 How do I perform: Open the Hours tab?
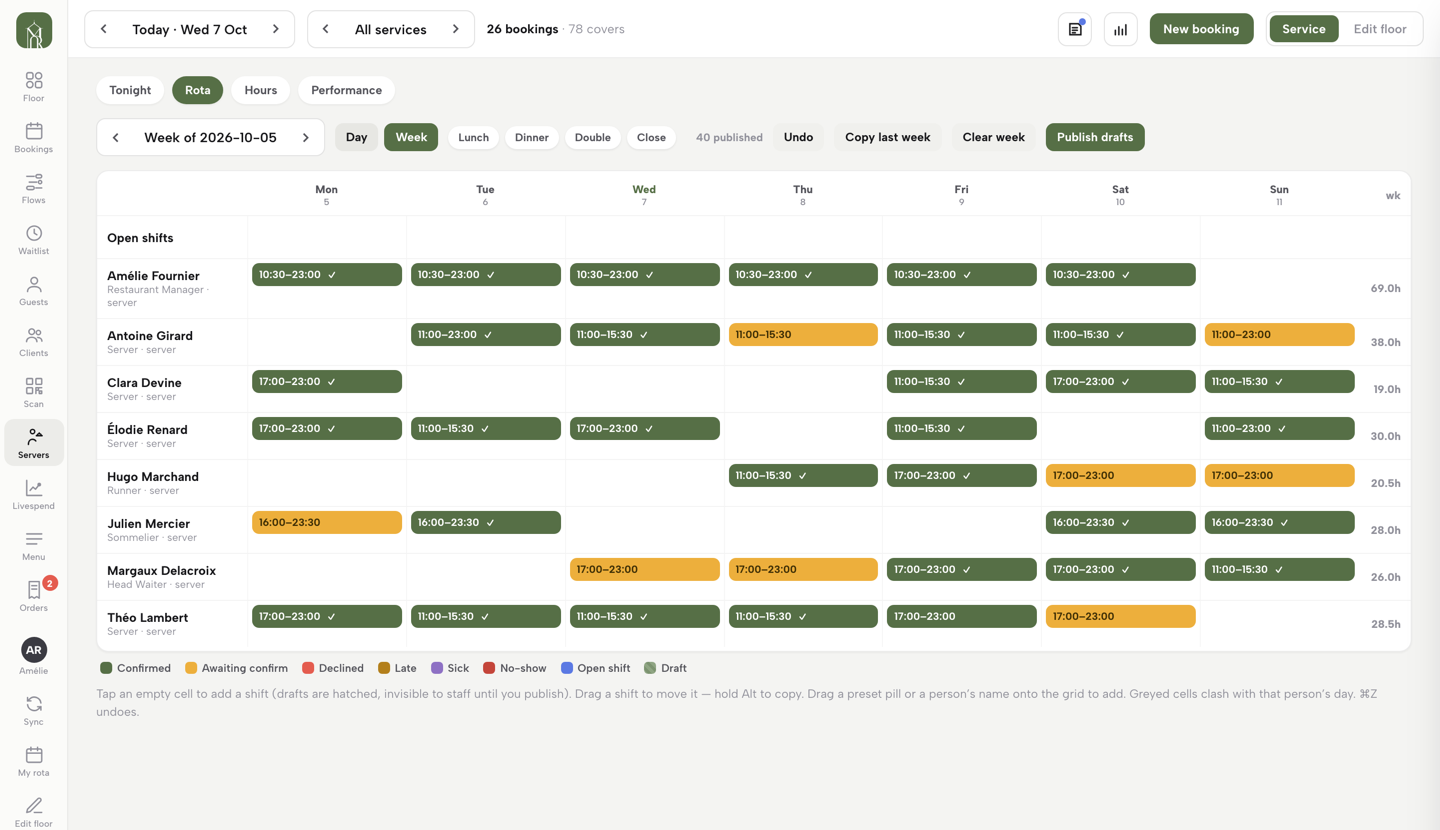click(x=261, y=90)
